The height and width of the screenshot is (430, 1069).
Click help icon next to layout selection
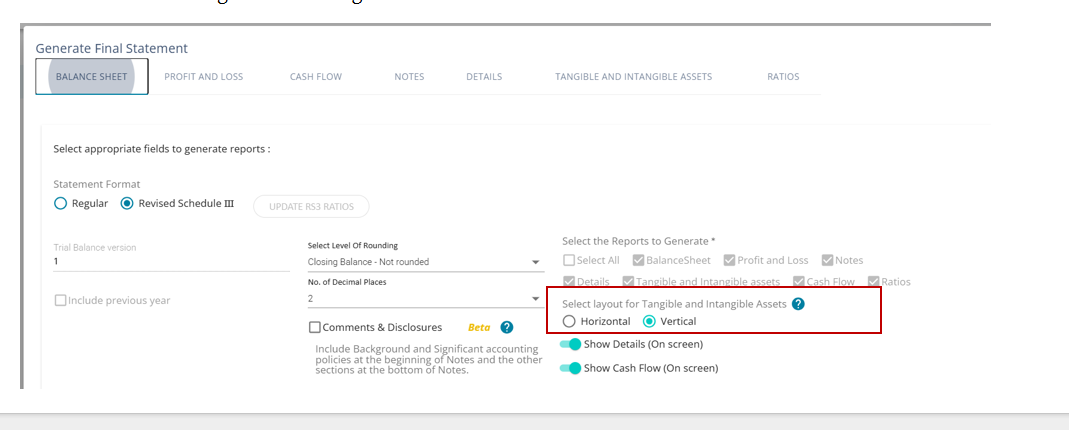798,304
